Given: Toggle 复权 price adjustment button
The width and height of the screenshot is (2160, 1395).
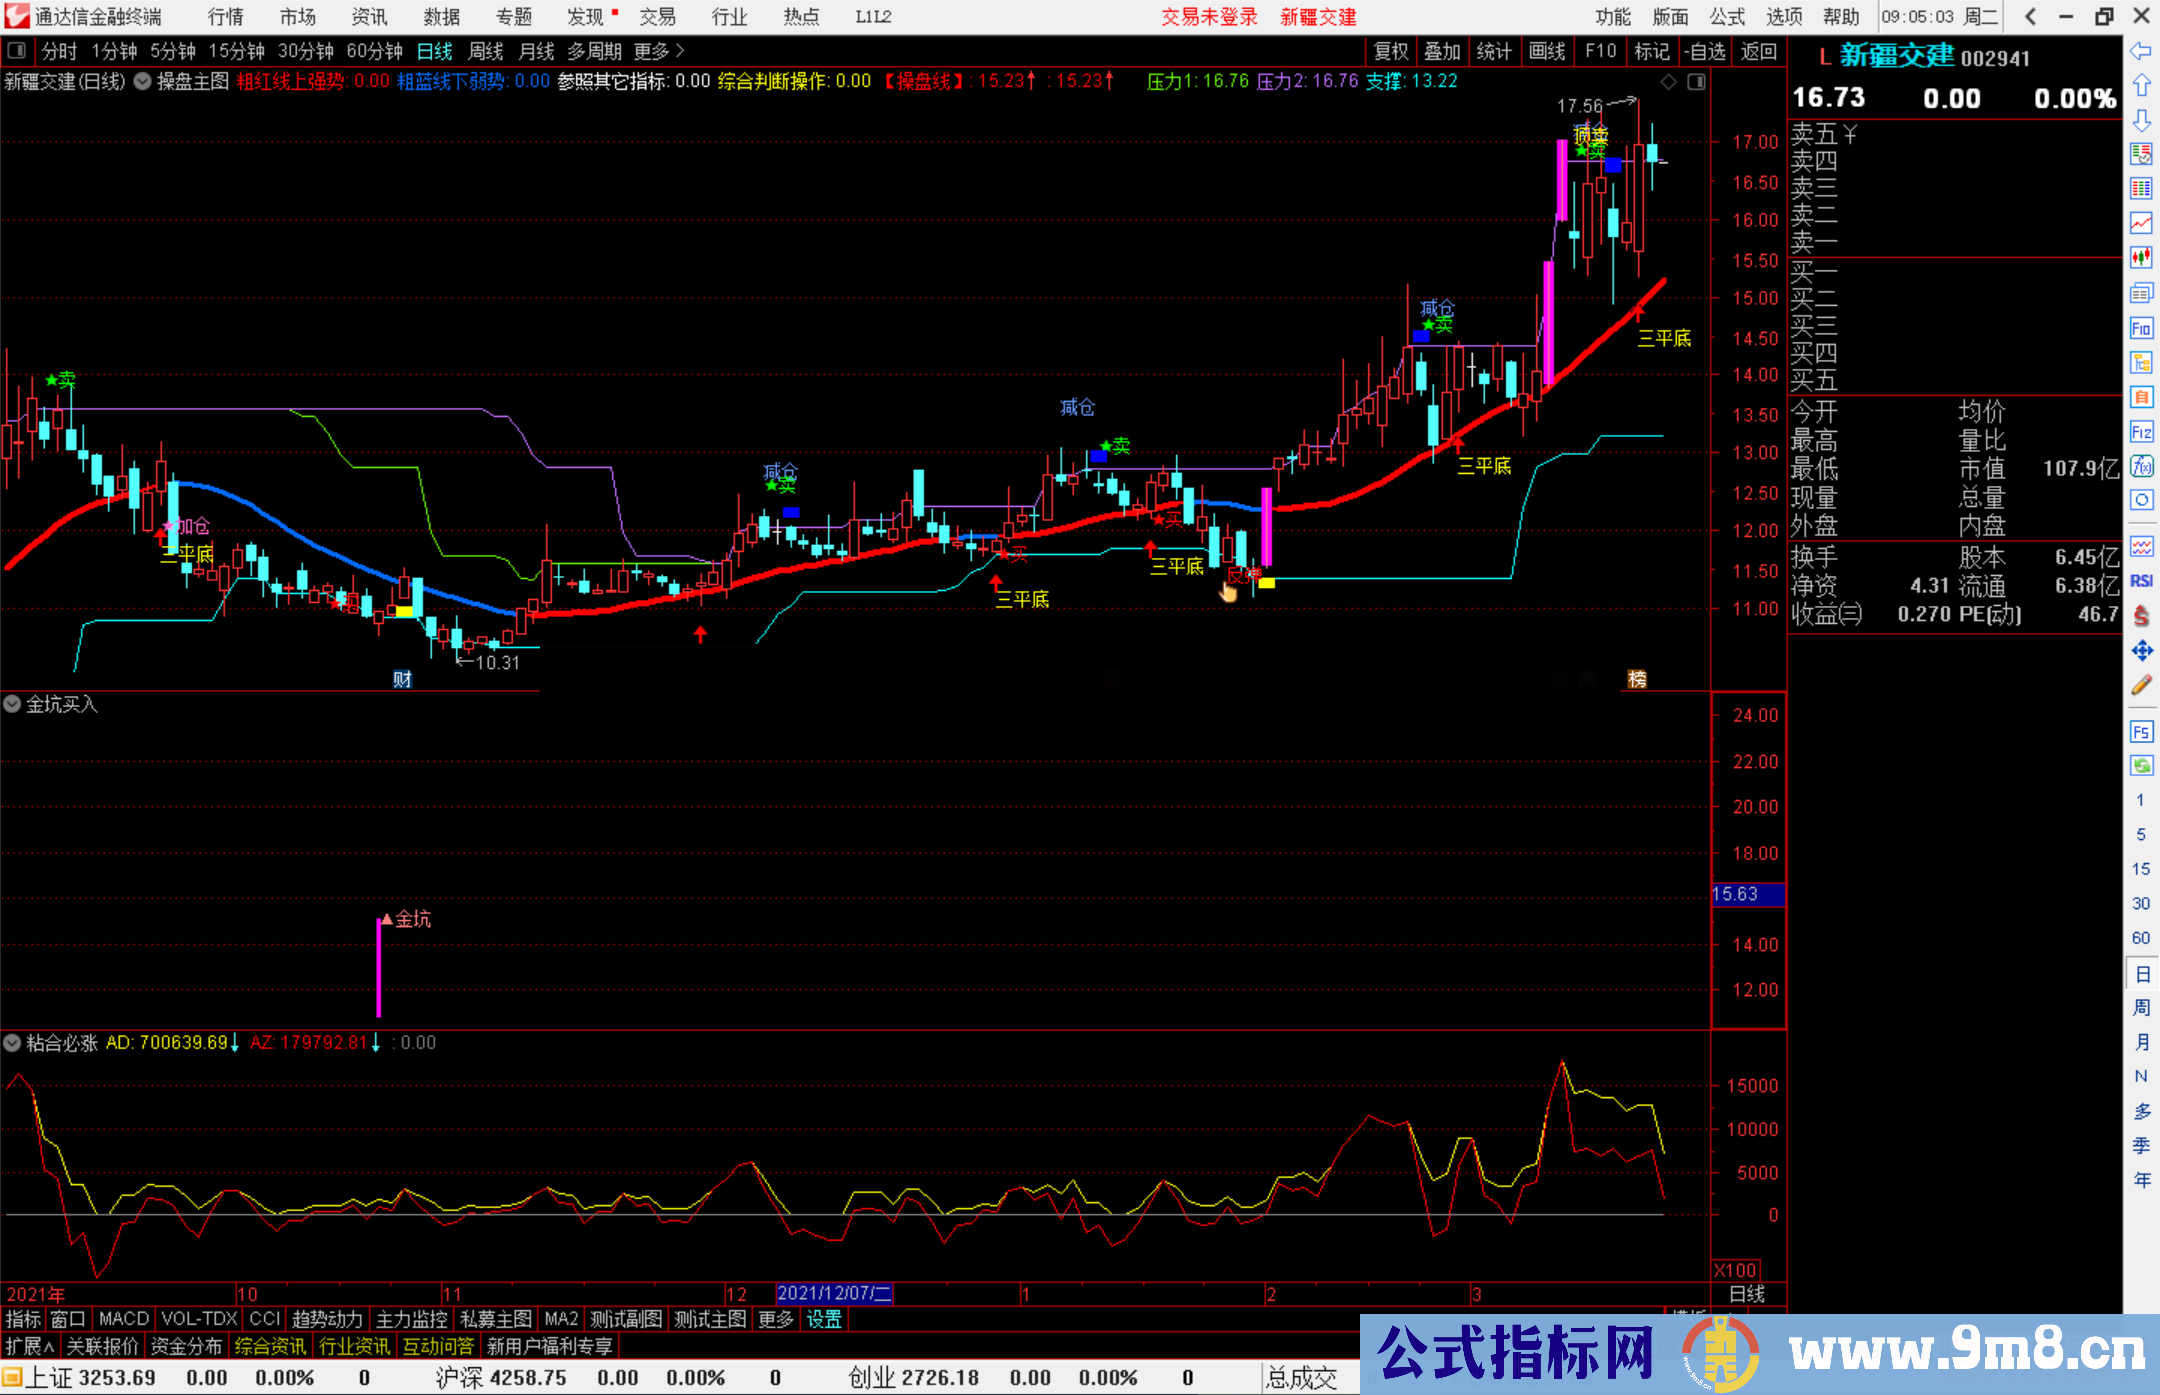Looking at the screenshot, I should (x=1391, y=51).
